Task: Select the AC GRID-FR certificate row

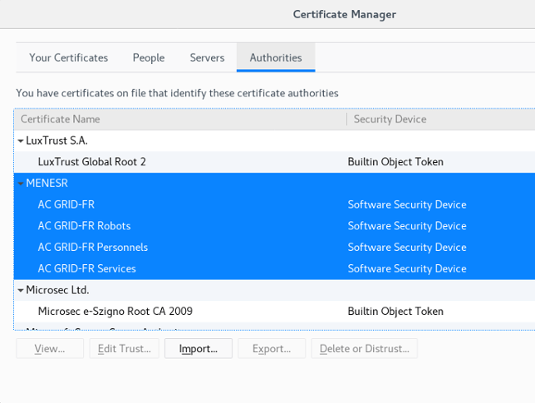Action: pyautogui.click(x=275, y=205)
